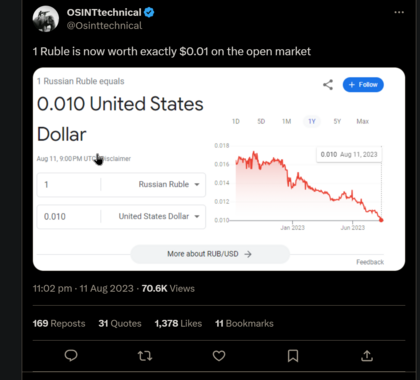Click the blue Follow button
Image resolution: width=420 pixels, height=380 pixels.
[363, 85]
